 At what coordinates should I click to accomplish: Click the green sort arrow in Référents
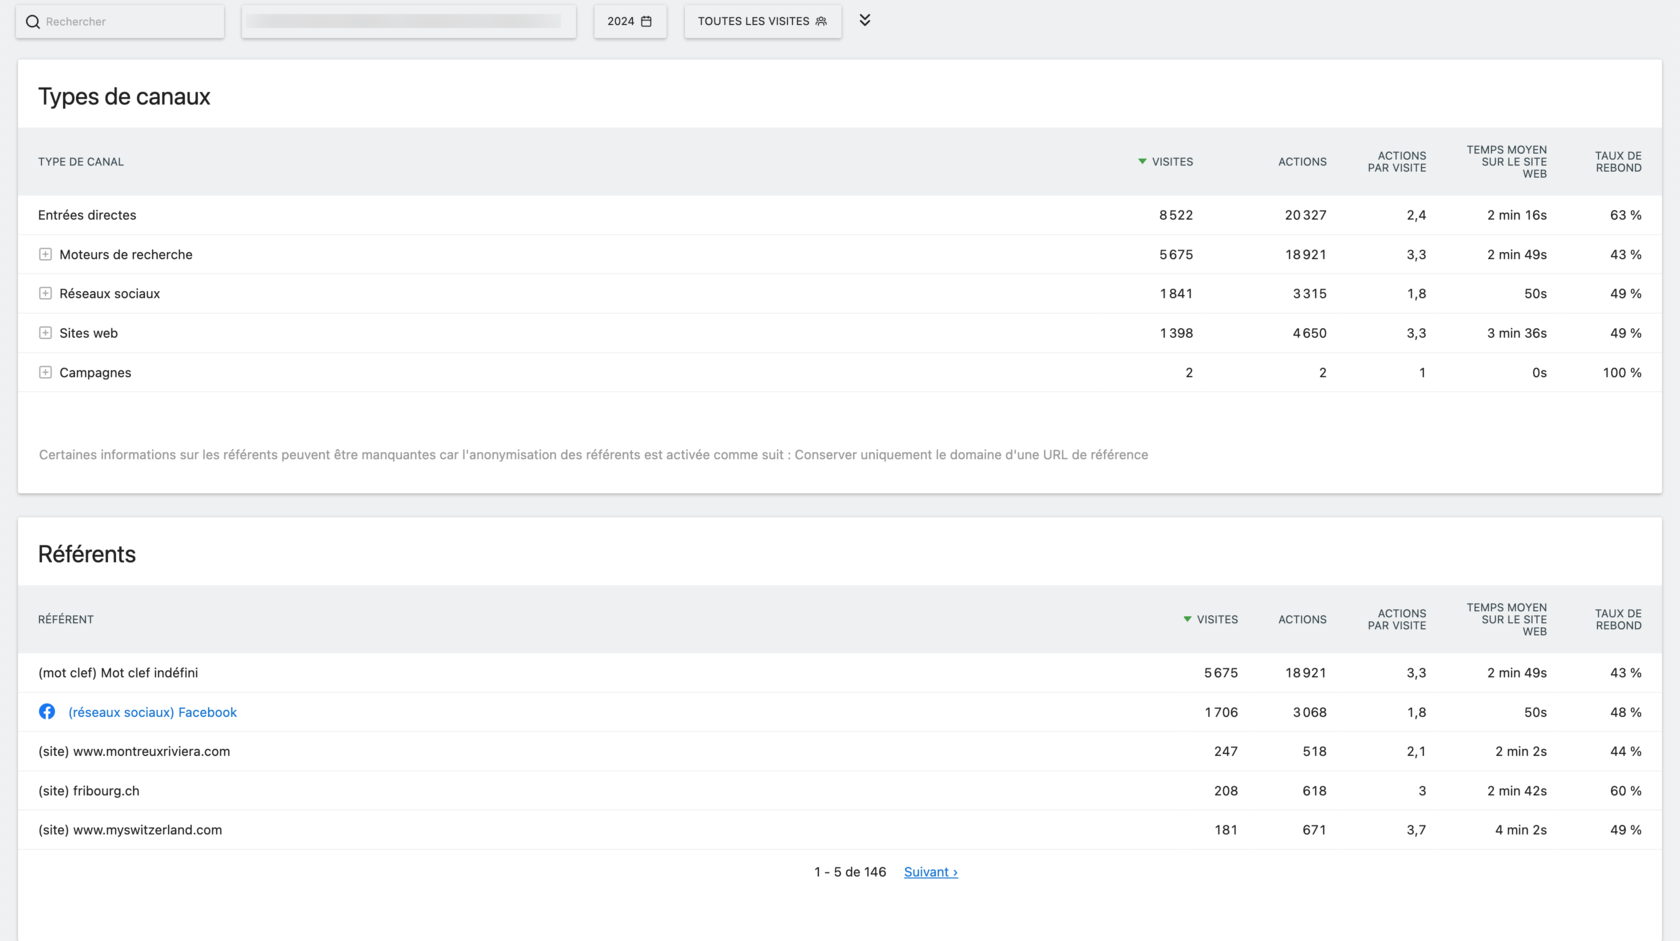(1187, 620)
